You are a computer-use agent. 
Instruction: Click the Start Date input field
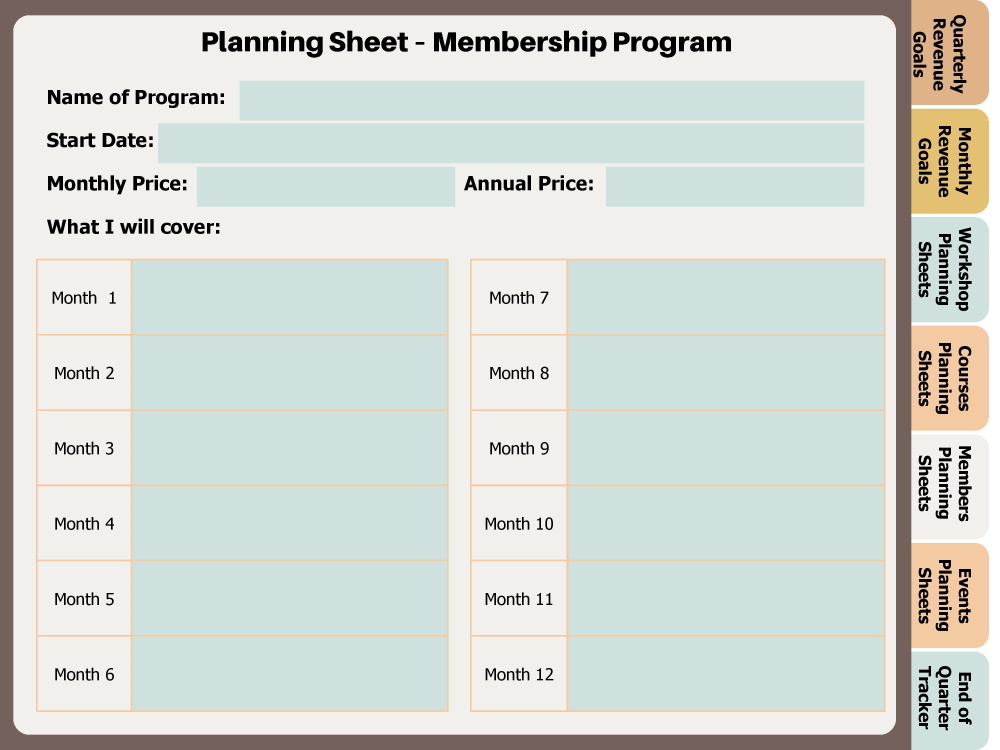coord(510,143)
